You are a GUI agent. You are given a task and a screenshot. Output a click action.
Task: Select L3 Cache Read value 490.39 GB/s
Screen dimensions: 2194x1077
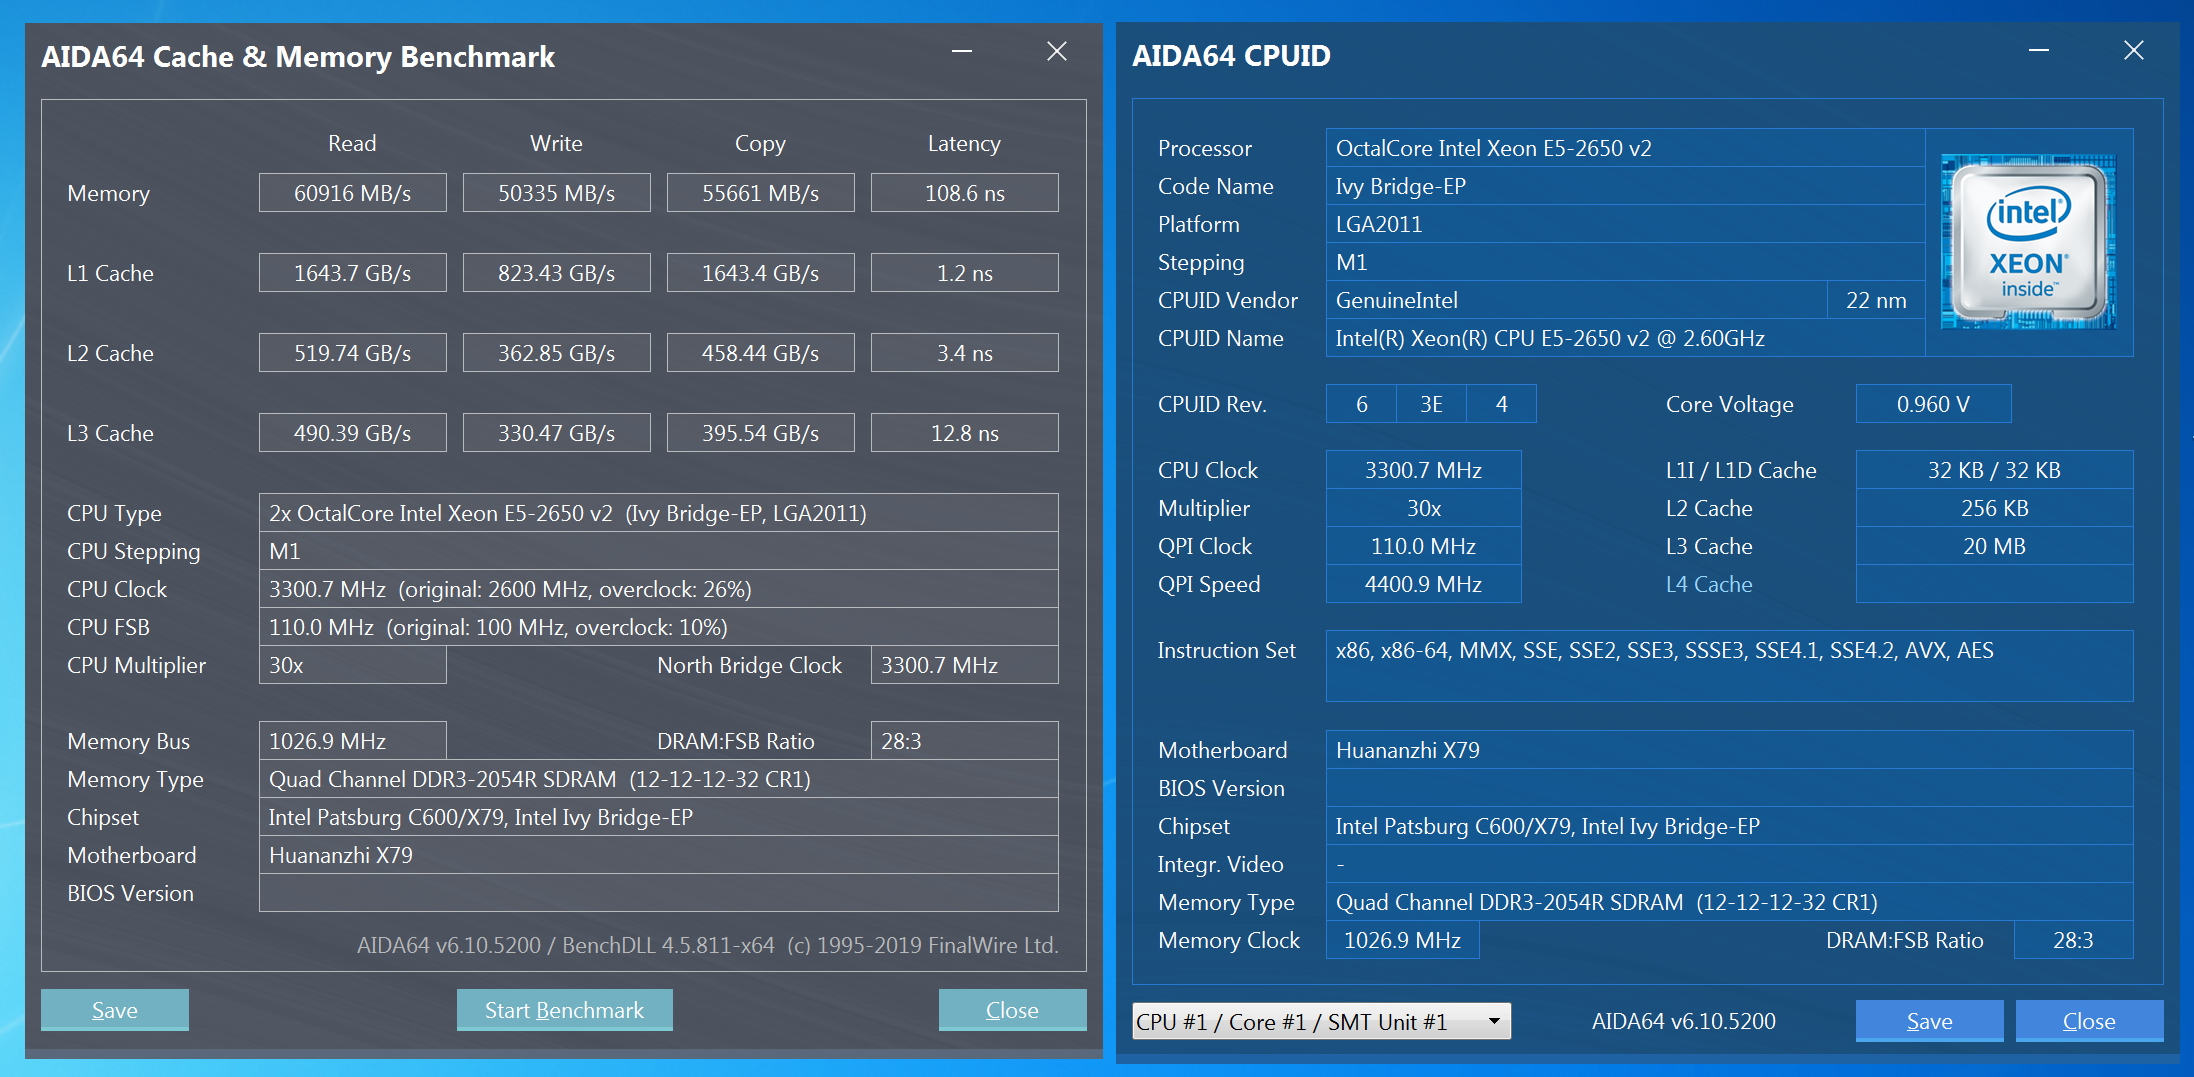point(353,433)
